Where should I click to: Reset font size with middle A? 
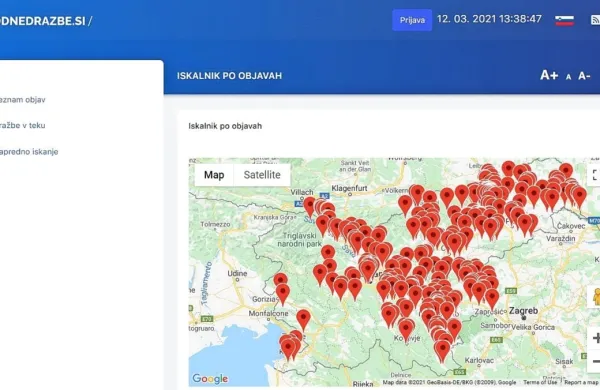568,77
